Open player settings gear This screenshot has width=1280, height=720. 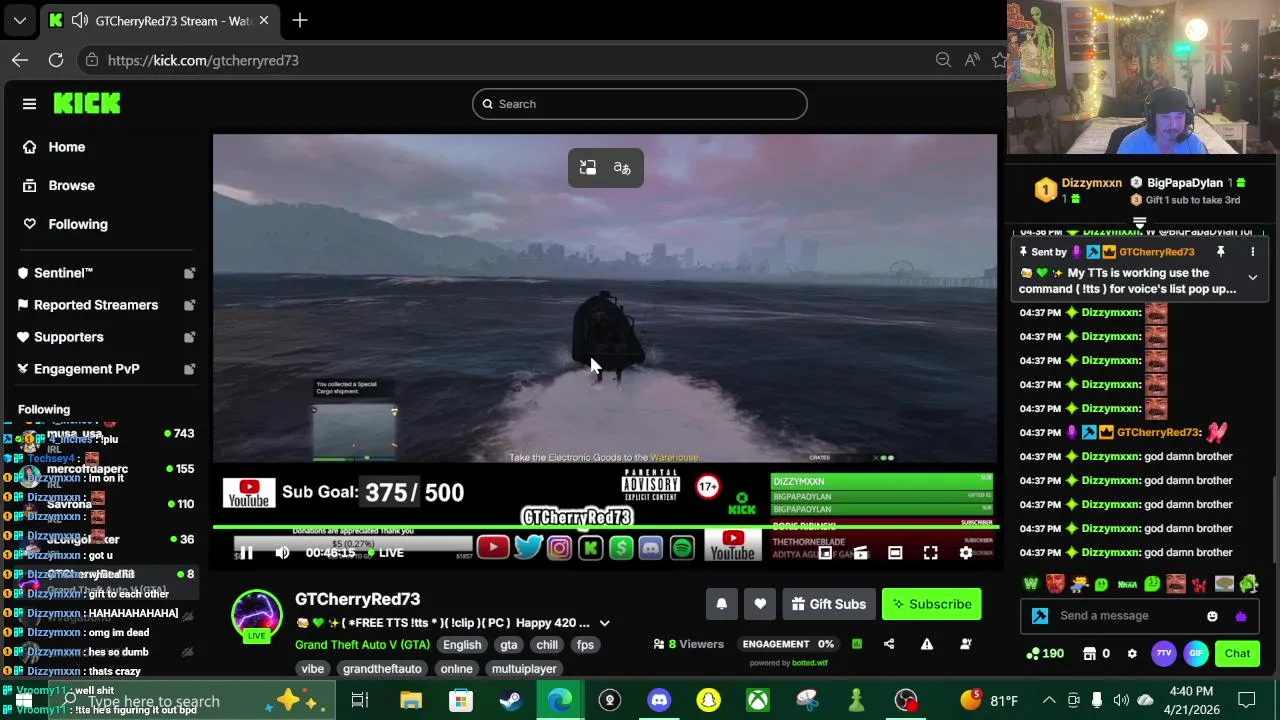point(965,552)
